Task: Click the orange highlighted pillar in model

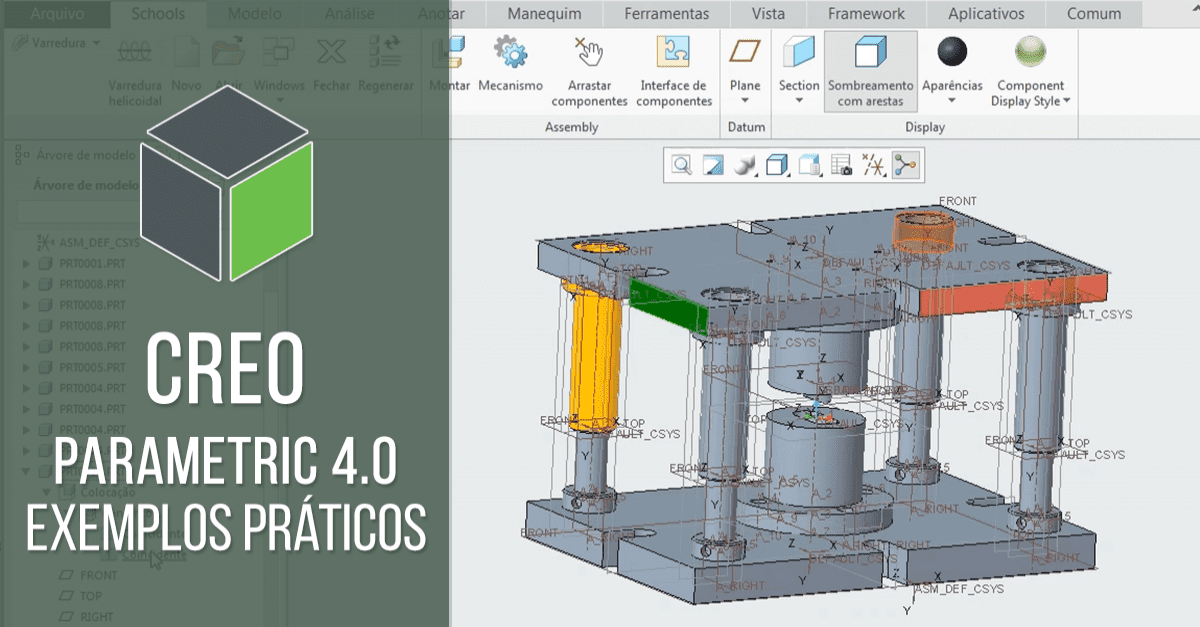Action: 592,356
